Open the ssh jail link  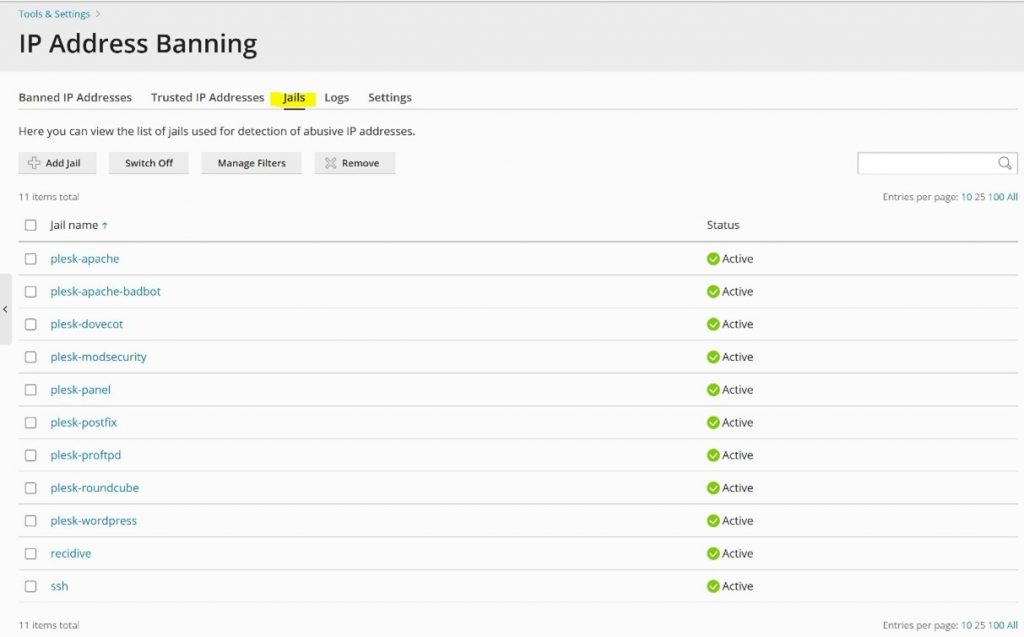tap(59, 586)
